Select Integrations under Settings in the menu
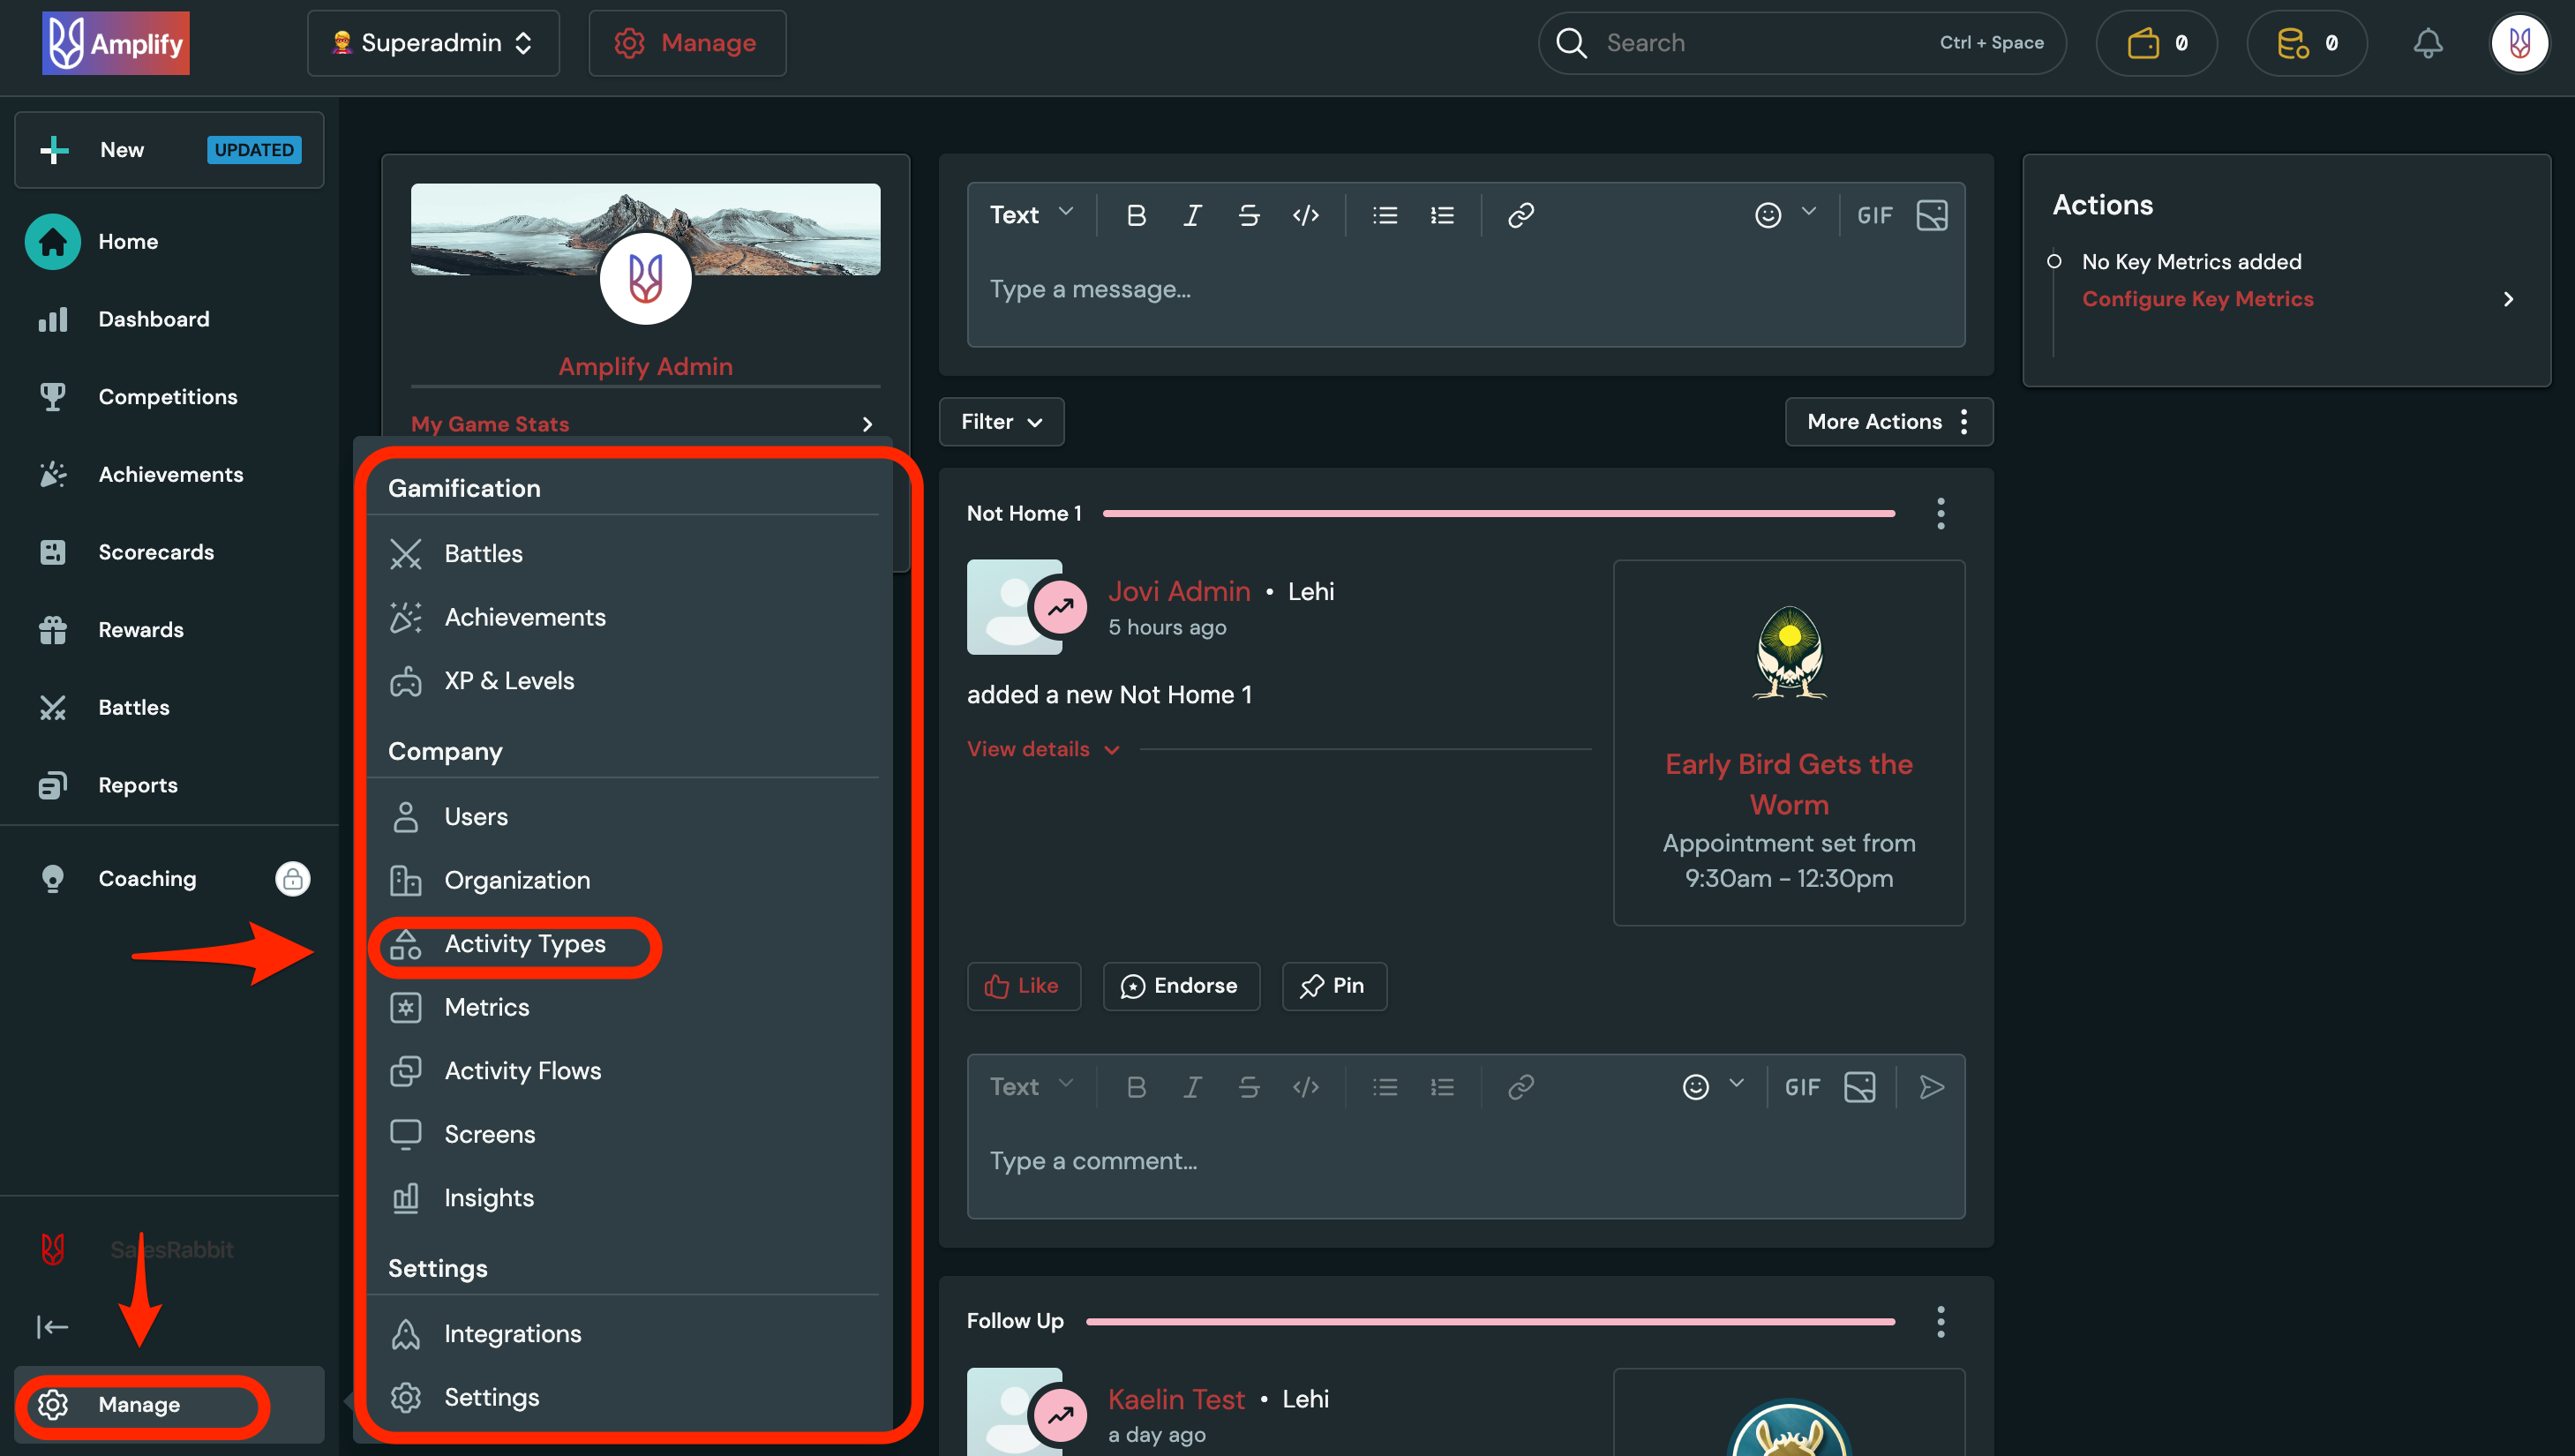Viewport: 2575px width, 1456px height. [x=513, y=1333]
